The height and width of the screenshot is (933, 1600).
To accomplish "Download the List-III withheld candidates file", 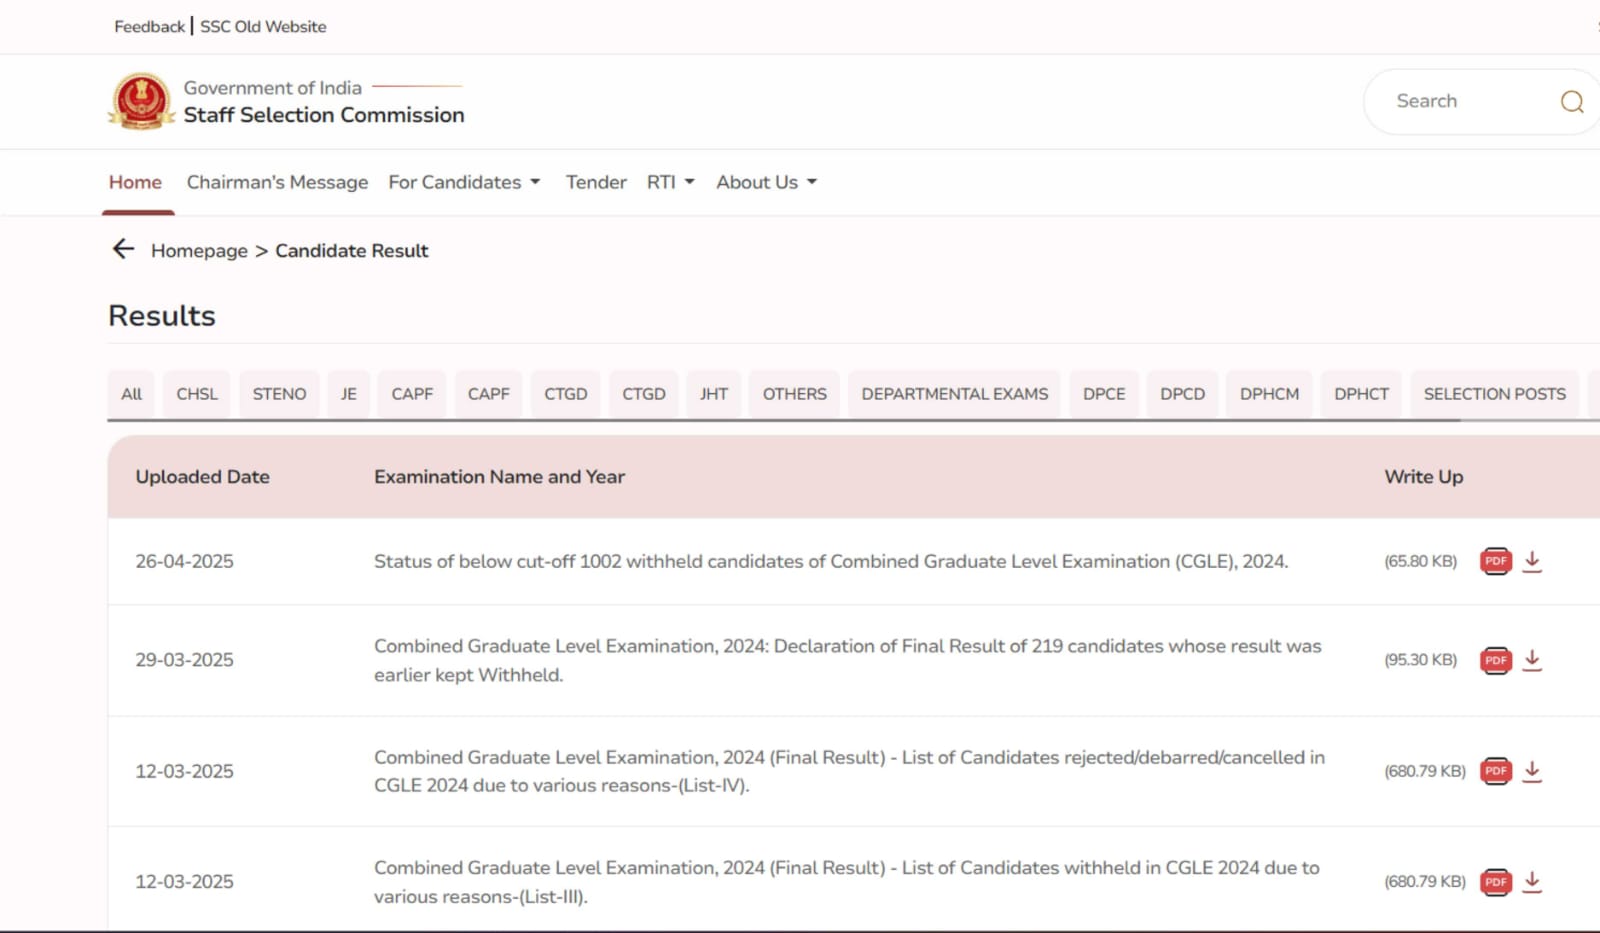I will click(x=1532, y=883).
